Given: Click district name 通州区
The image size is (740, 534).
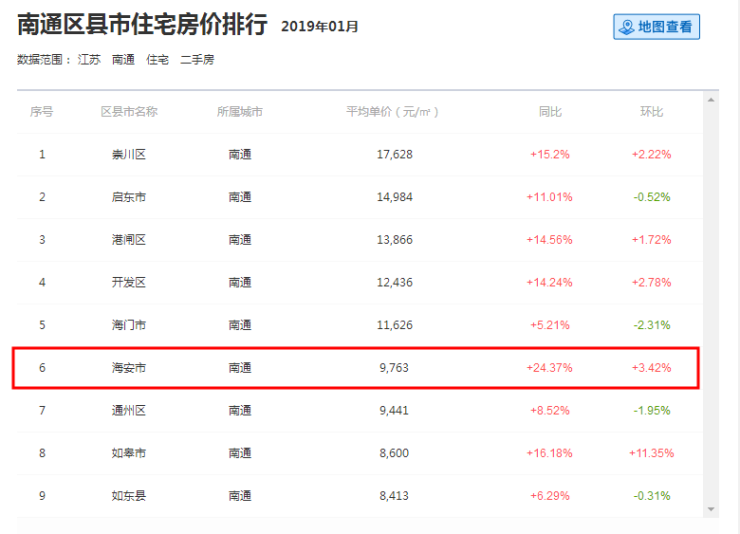Looking at the screenshot, I should [x=129, y=410].
